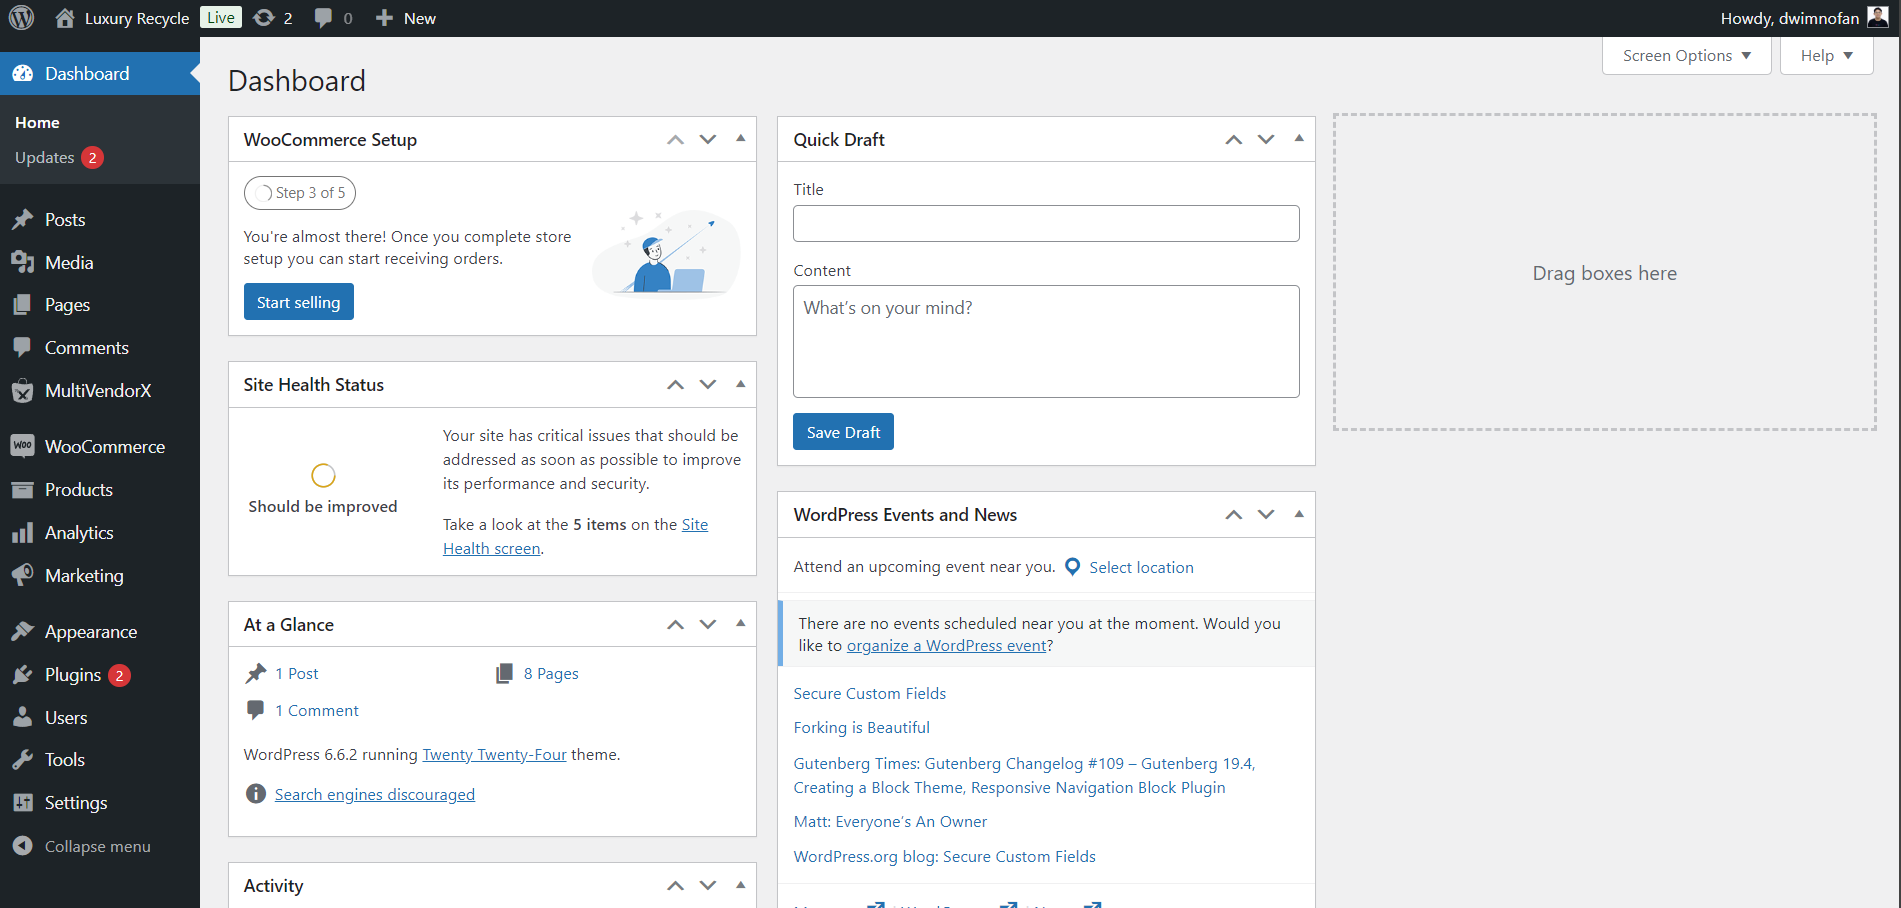
Task: Open the Appearance menu label
Action: [91, 632]
